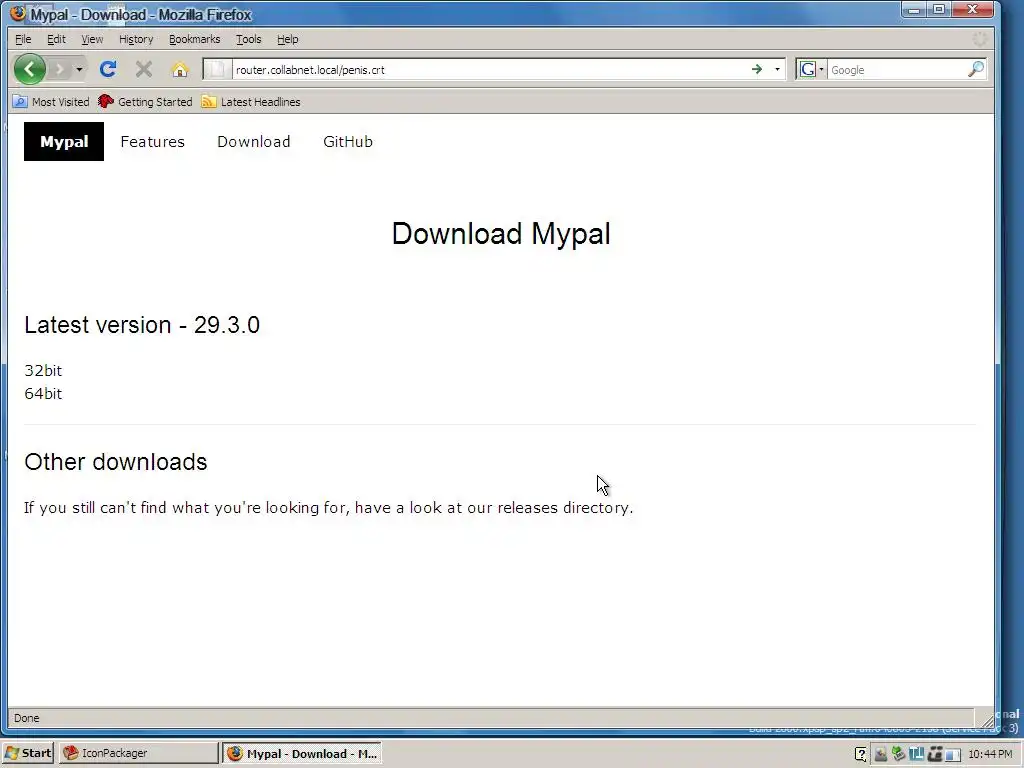Click the 10:44 PM system clock
This screenshot has width=1024, height=768.
990,754
